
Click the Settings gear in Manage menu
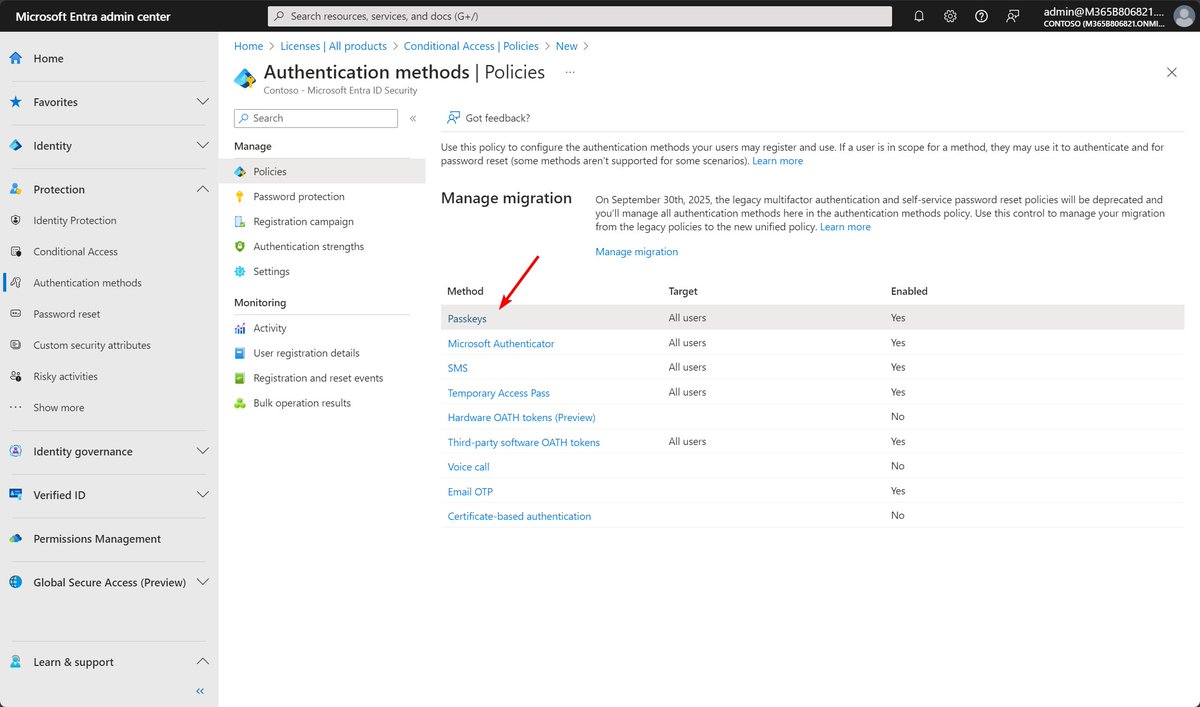240,271
